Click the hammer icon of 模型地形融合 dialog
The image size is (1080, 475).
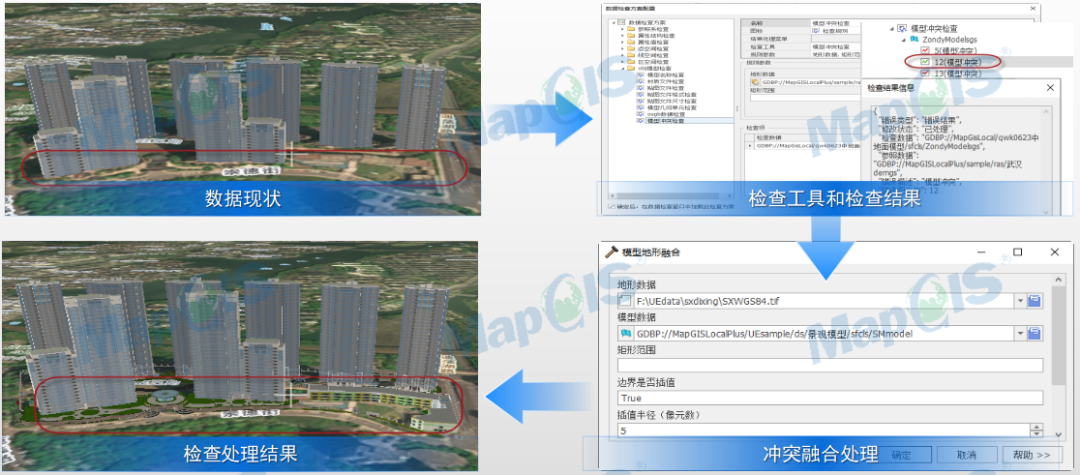point(611,252)
